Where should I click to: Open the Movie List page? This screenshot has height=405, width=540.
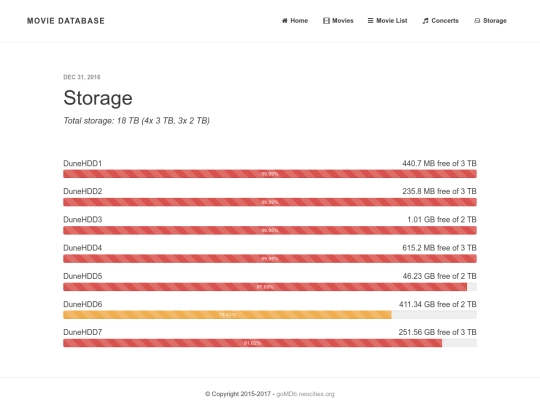pyautogui.click(x=387, y=21)
